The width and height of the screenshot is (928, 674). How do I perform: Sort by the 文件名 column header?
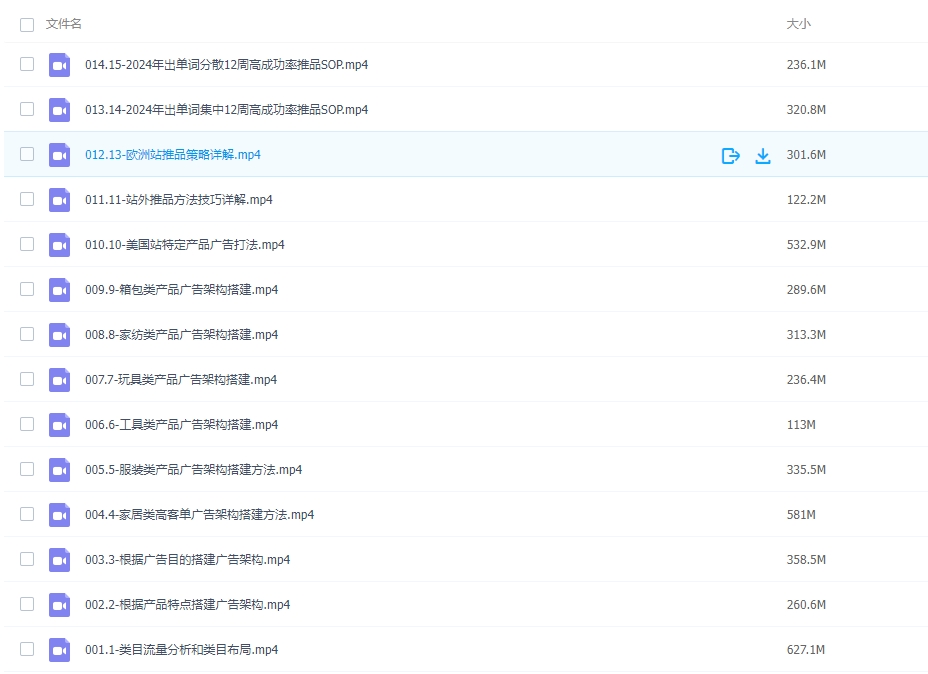[64, 24]
